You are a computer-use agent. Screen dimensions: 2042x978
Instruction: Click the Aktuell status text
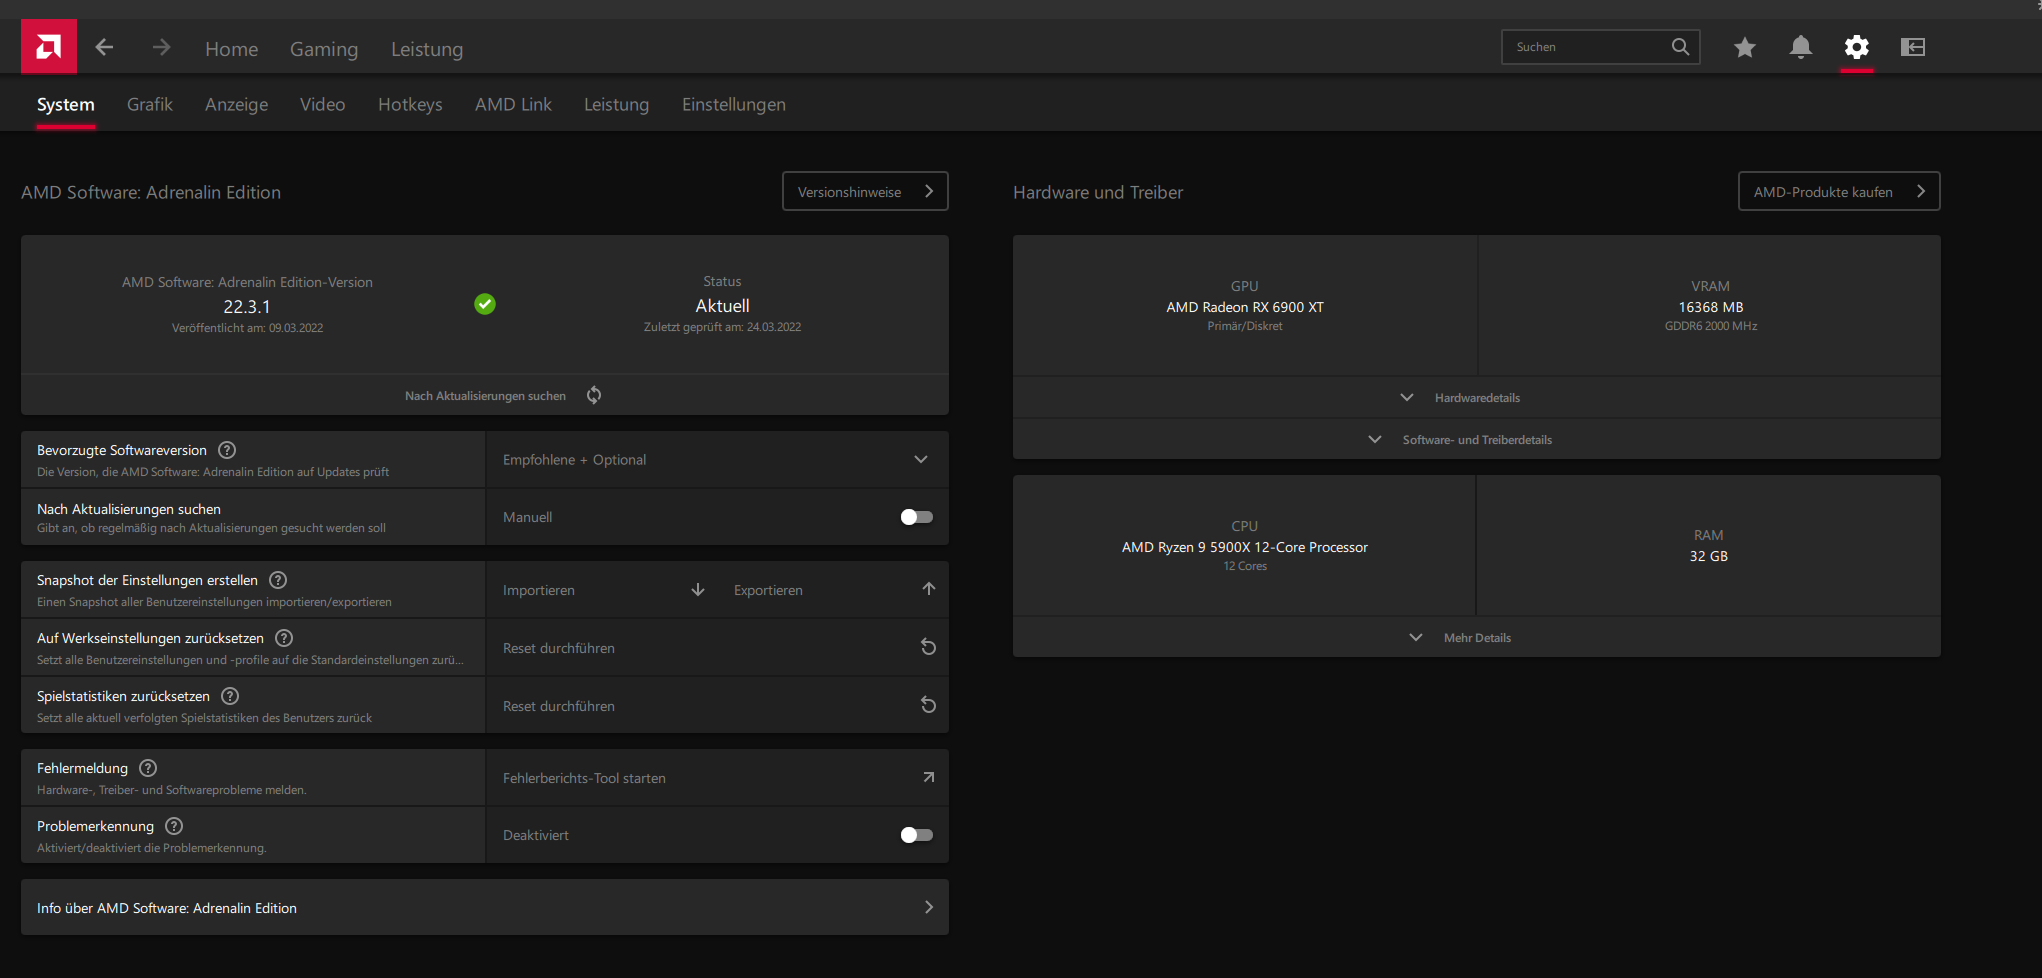(x=723, y=306)
